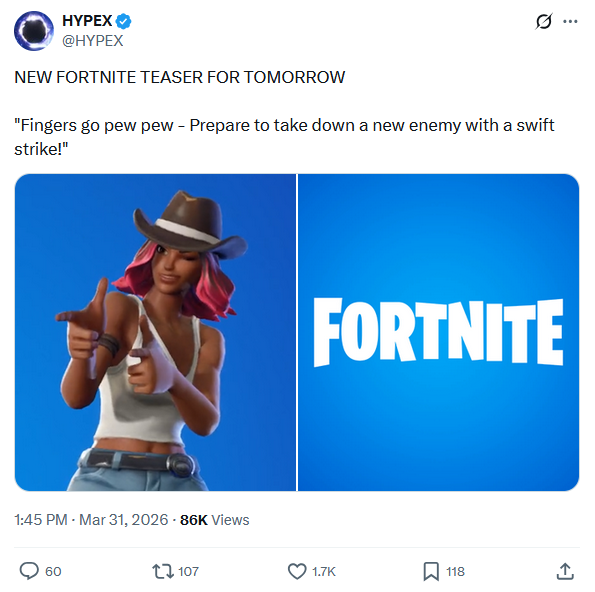Open the Fortnite logo image
This screenshot has width=595, height=592.
coord(439,332)
